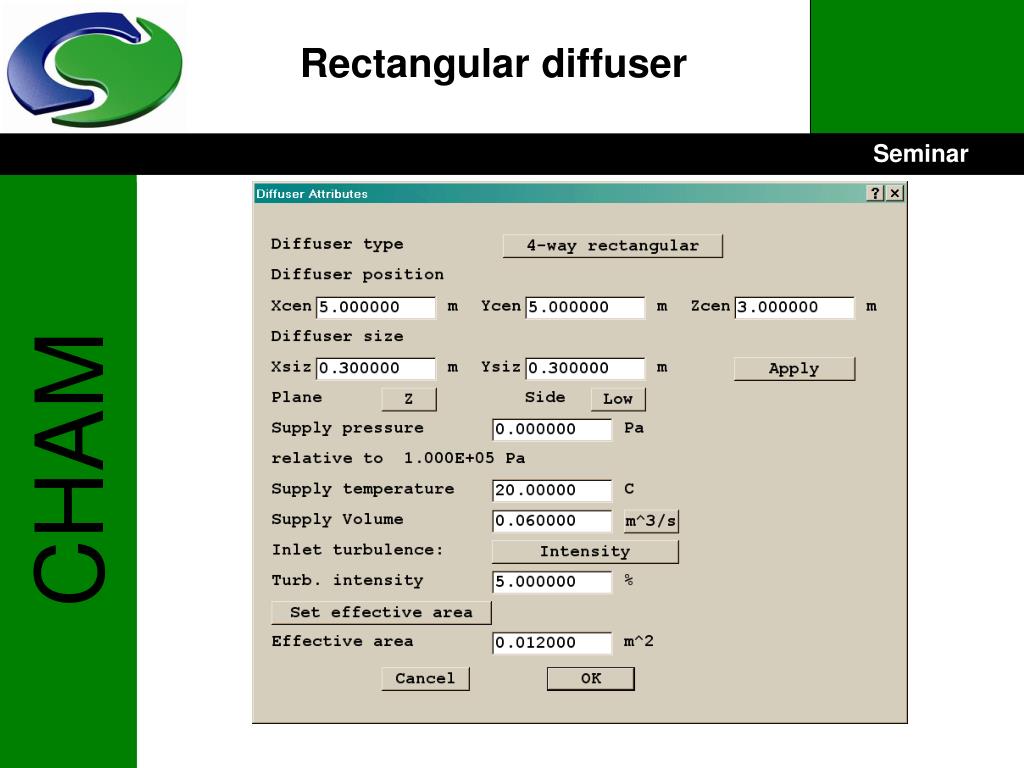This screenshot has width=1024, height=768.
Task: Click the 'm^2' unit text
Action: (x=639, y=641)
